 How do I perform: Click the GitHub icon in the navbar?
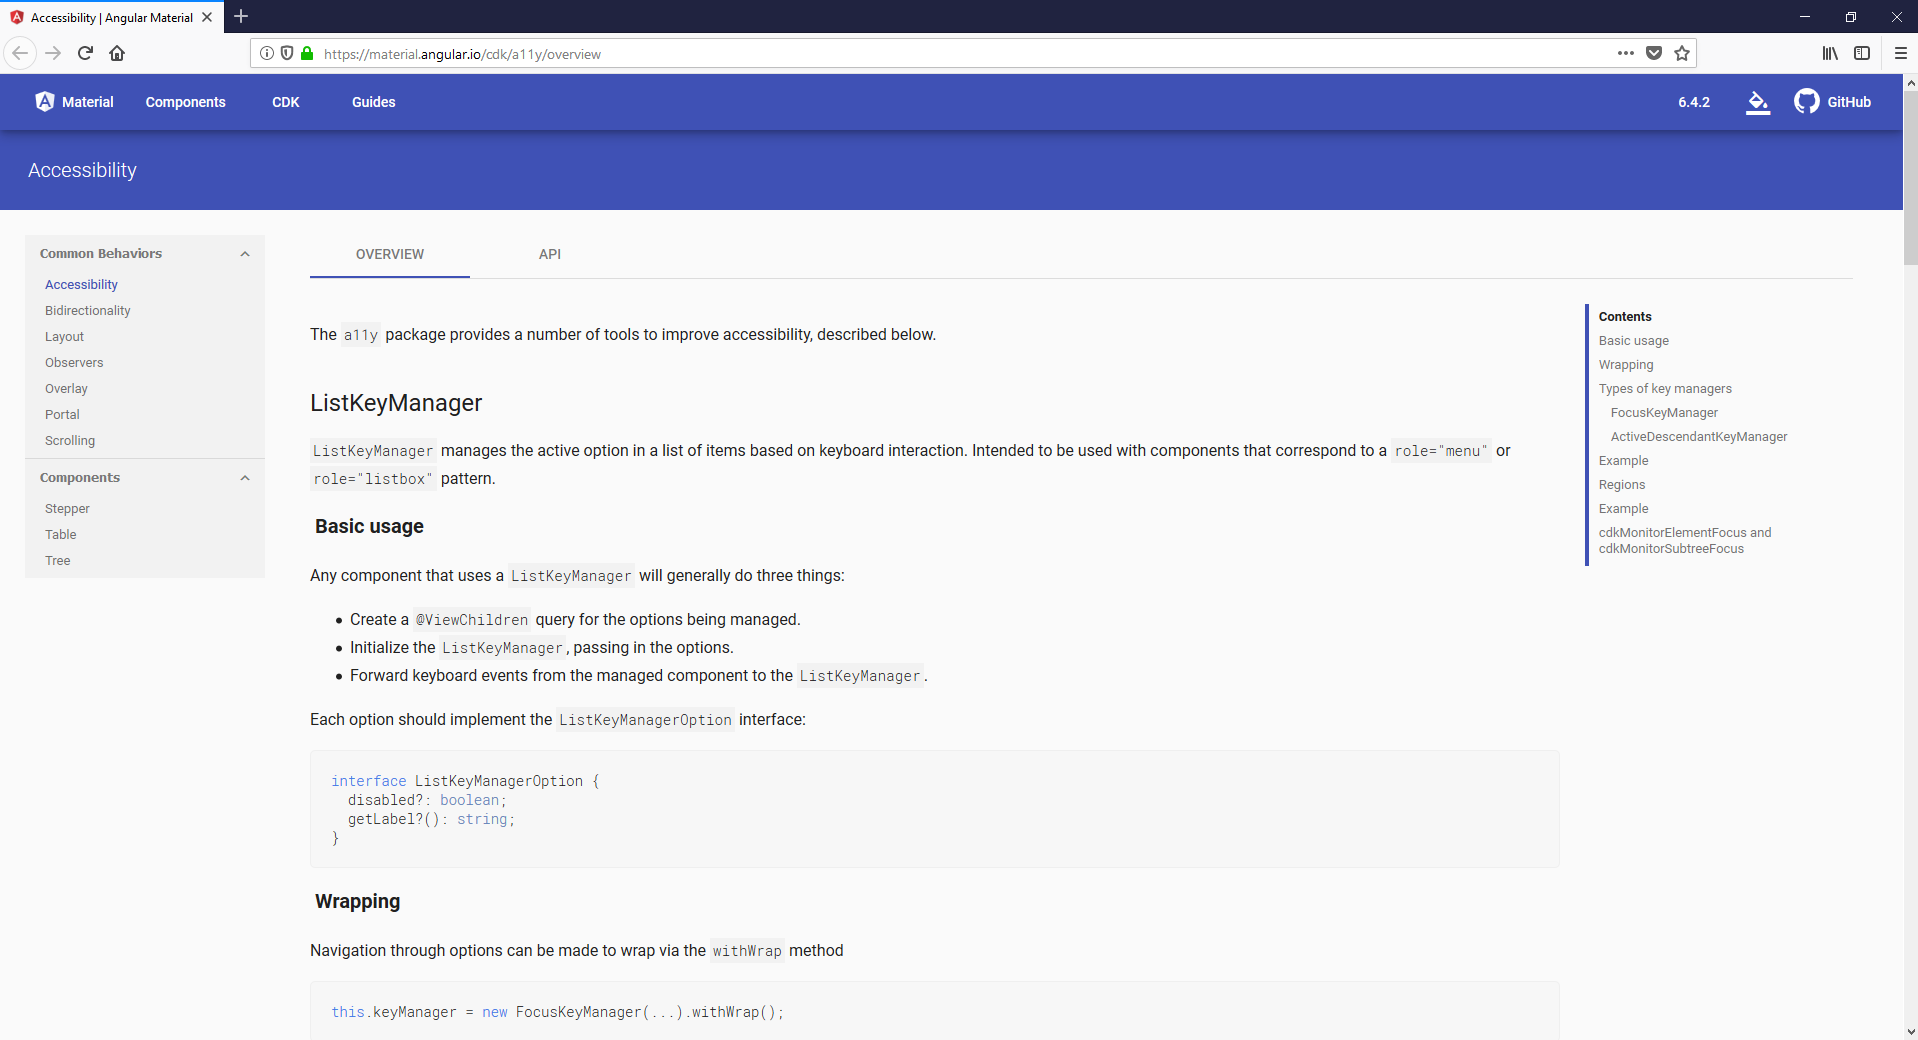pyautogui.click(x=1807, y=101)
